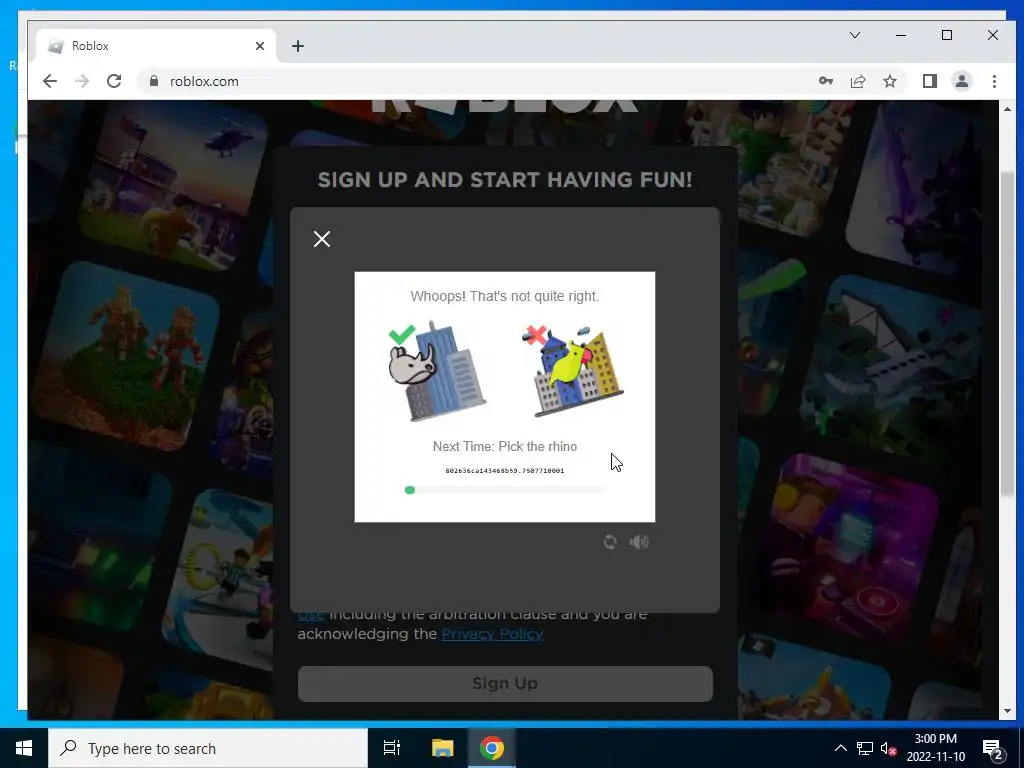Open notification center icon
The image size is (1024, 768).
click(x=993, y=748)
